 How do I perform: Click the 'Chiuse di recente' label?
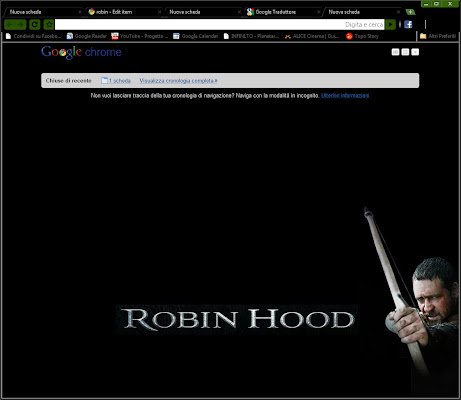(x=68, y=81)
